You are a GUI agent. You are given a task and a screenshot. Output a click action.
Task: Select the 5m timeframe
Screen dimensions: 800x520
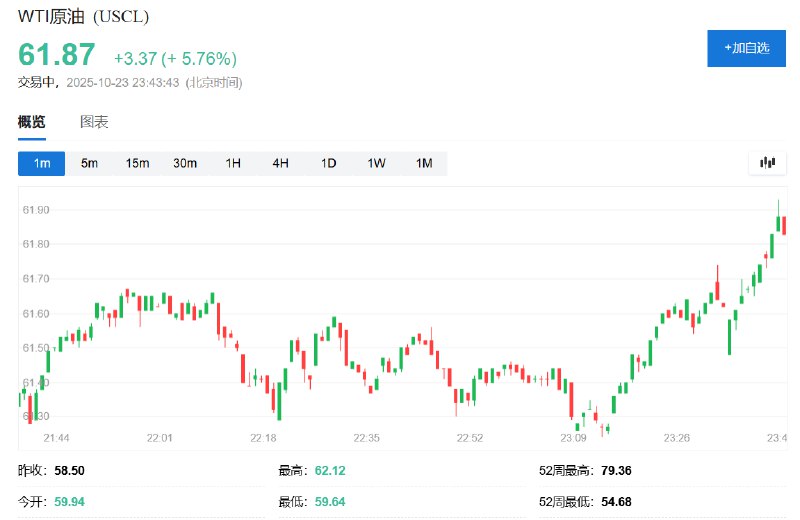pyautogui.click(x=89, y=163)
